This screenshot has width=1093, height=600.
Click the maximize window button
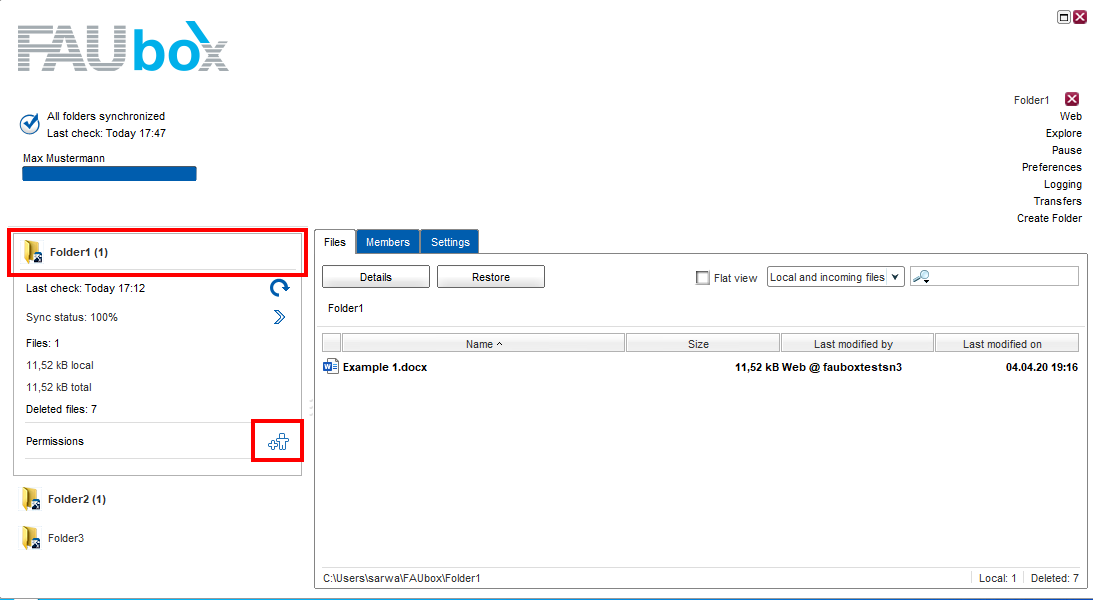pyautogui.click(x=1064, y=18)
